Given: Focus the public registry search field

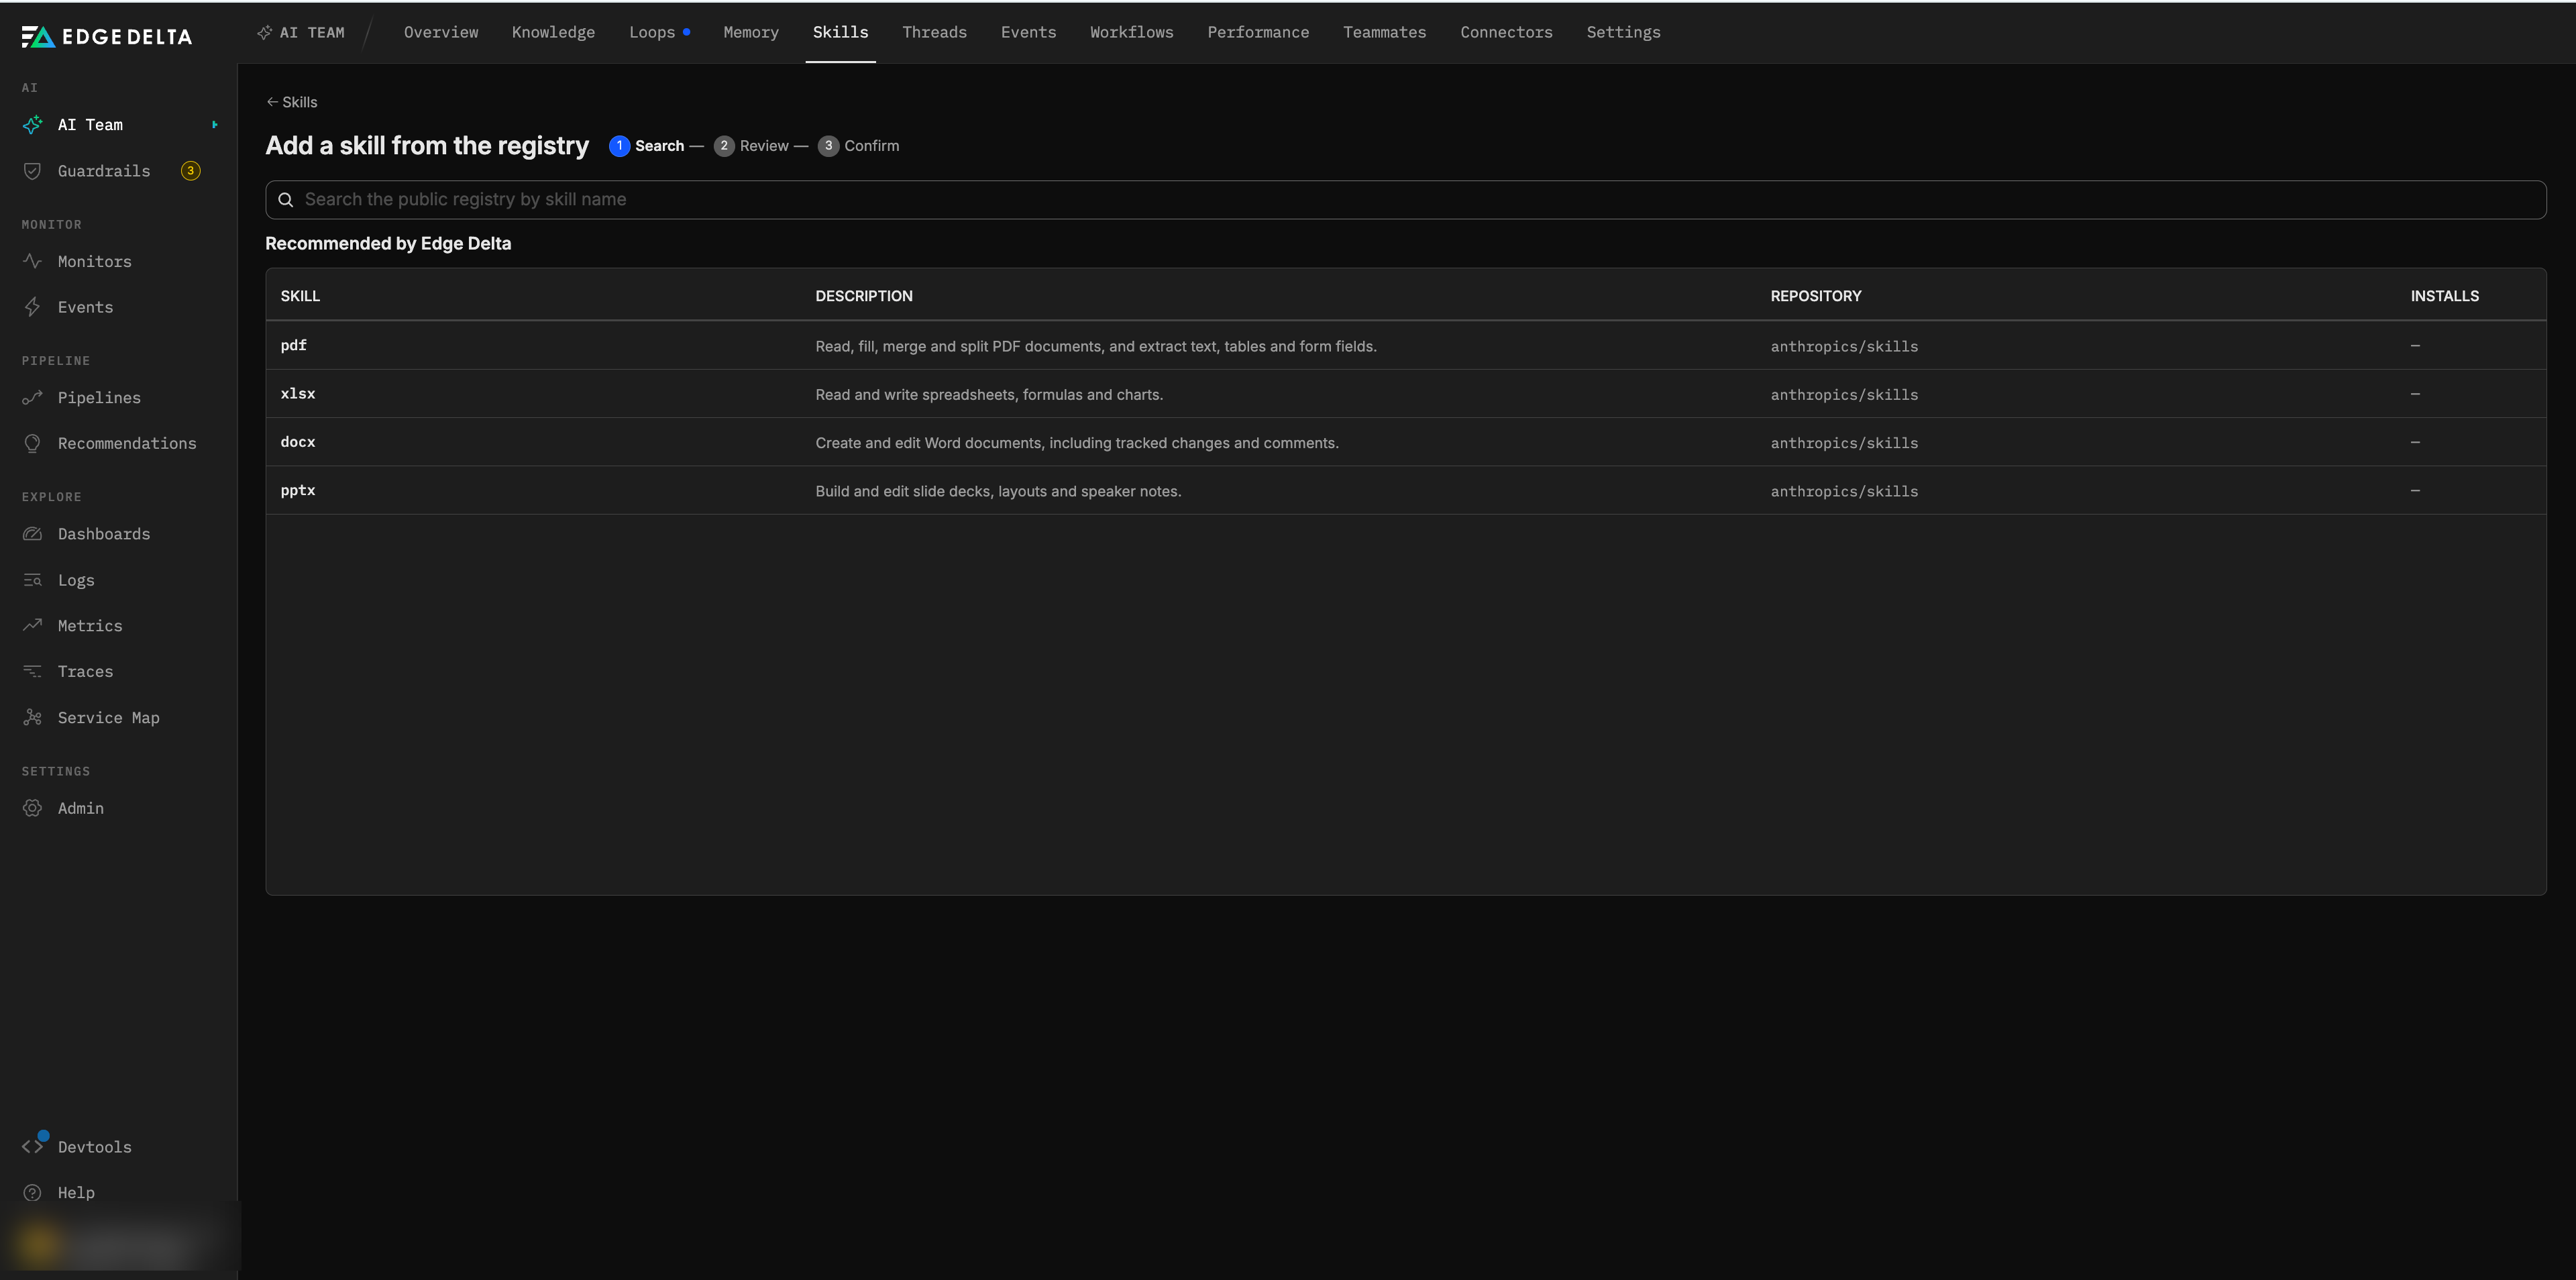Looking at the screenshot, I should point(1405,200).
